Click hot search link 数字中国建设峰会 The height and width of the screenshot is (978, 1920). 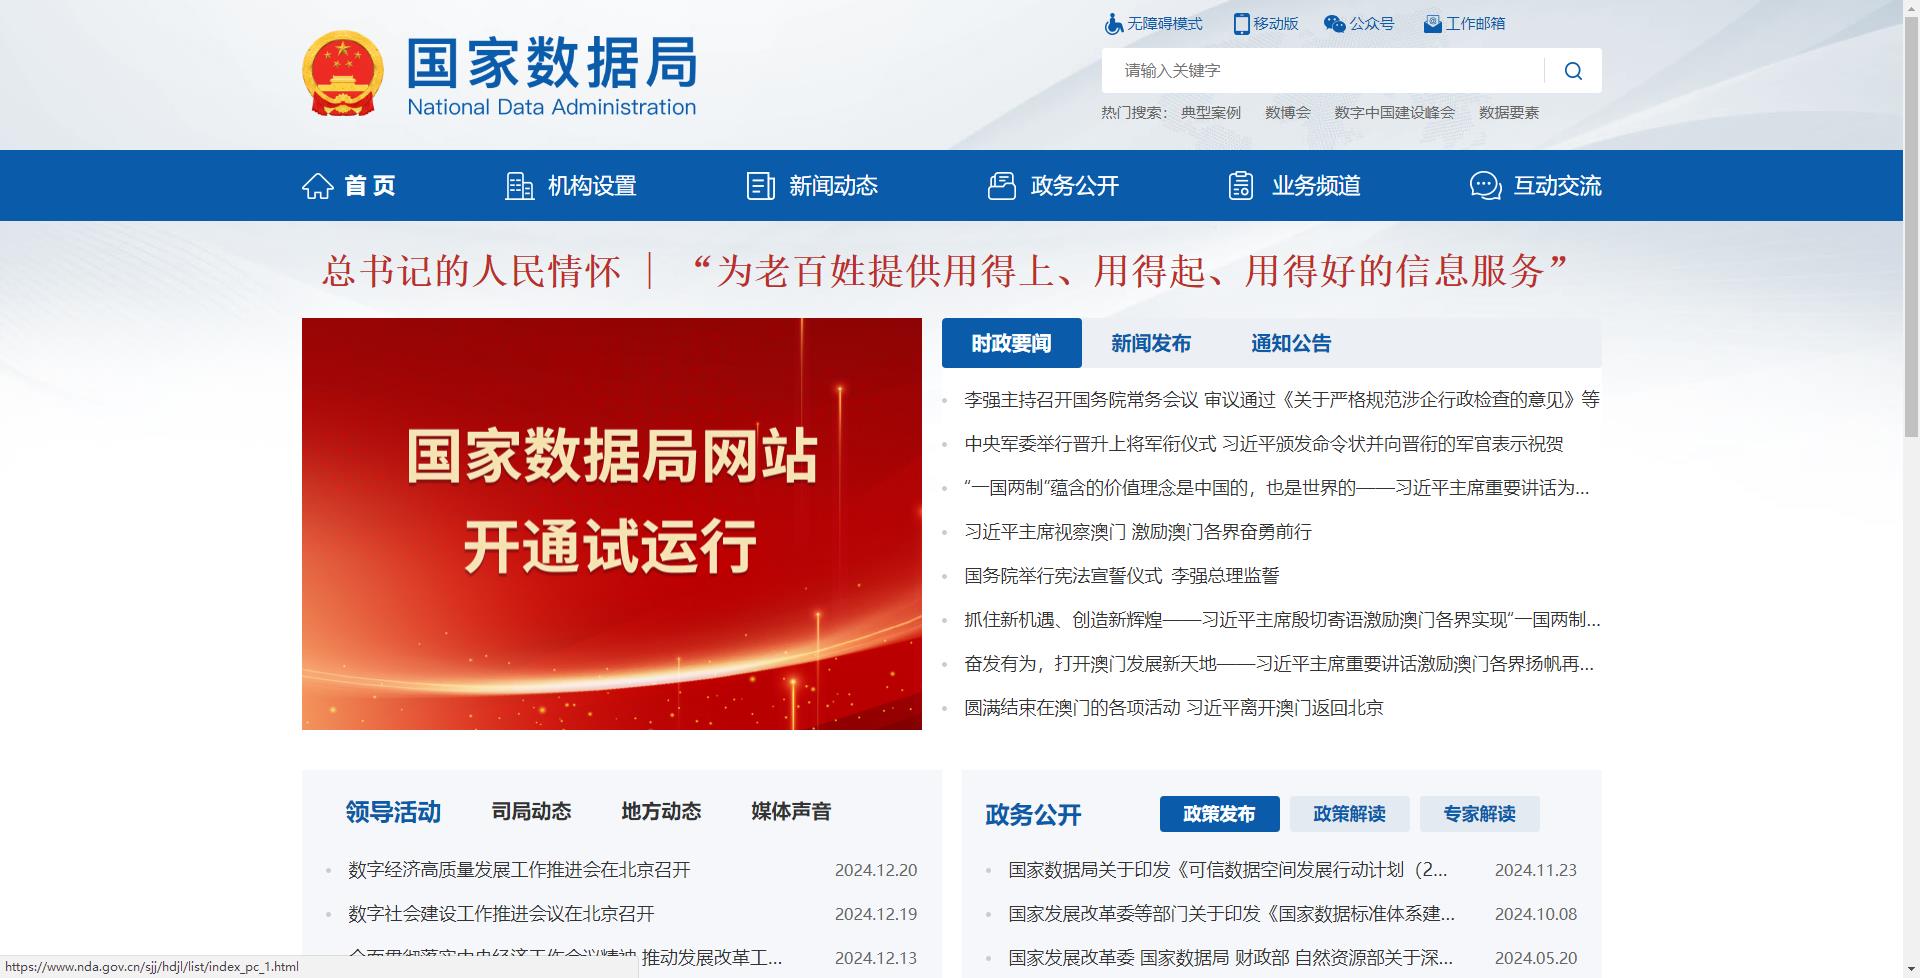click(1394, 113)
